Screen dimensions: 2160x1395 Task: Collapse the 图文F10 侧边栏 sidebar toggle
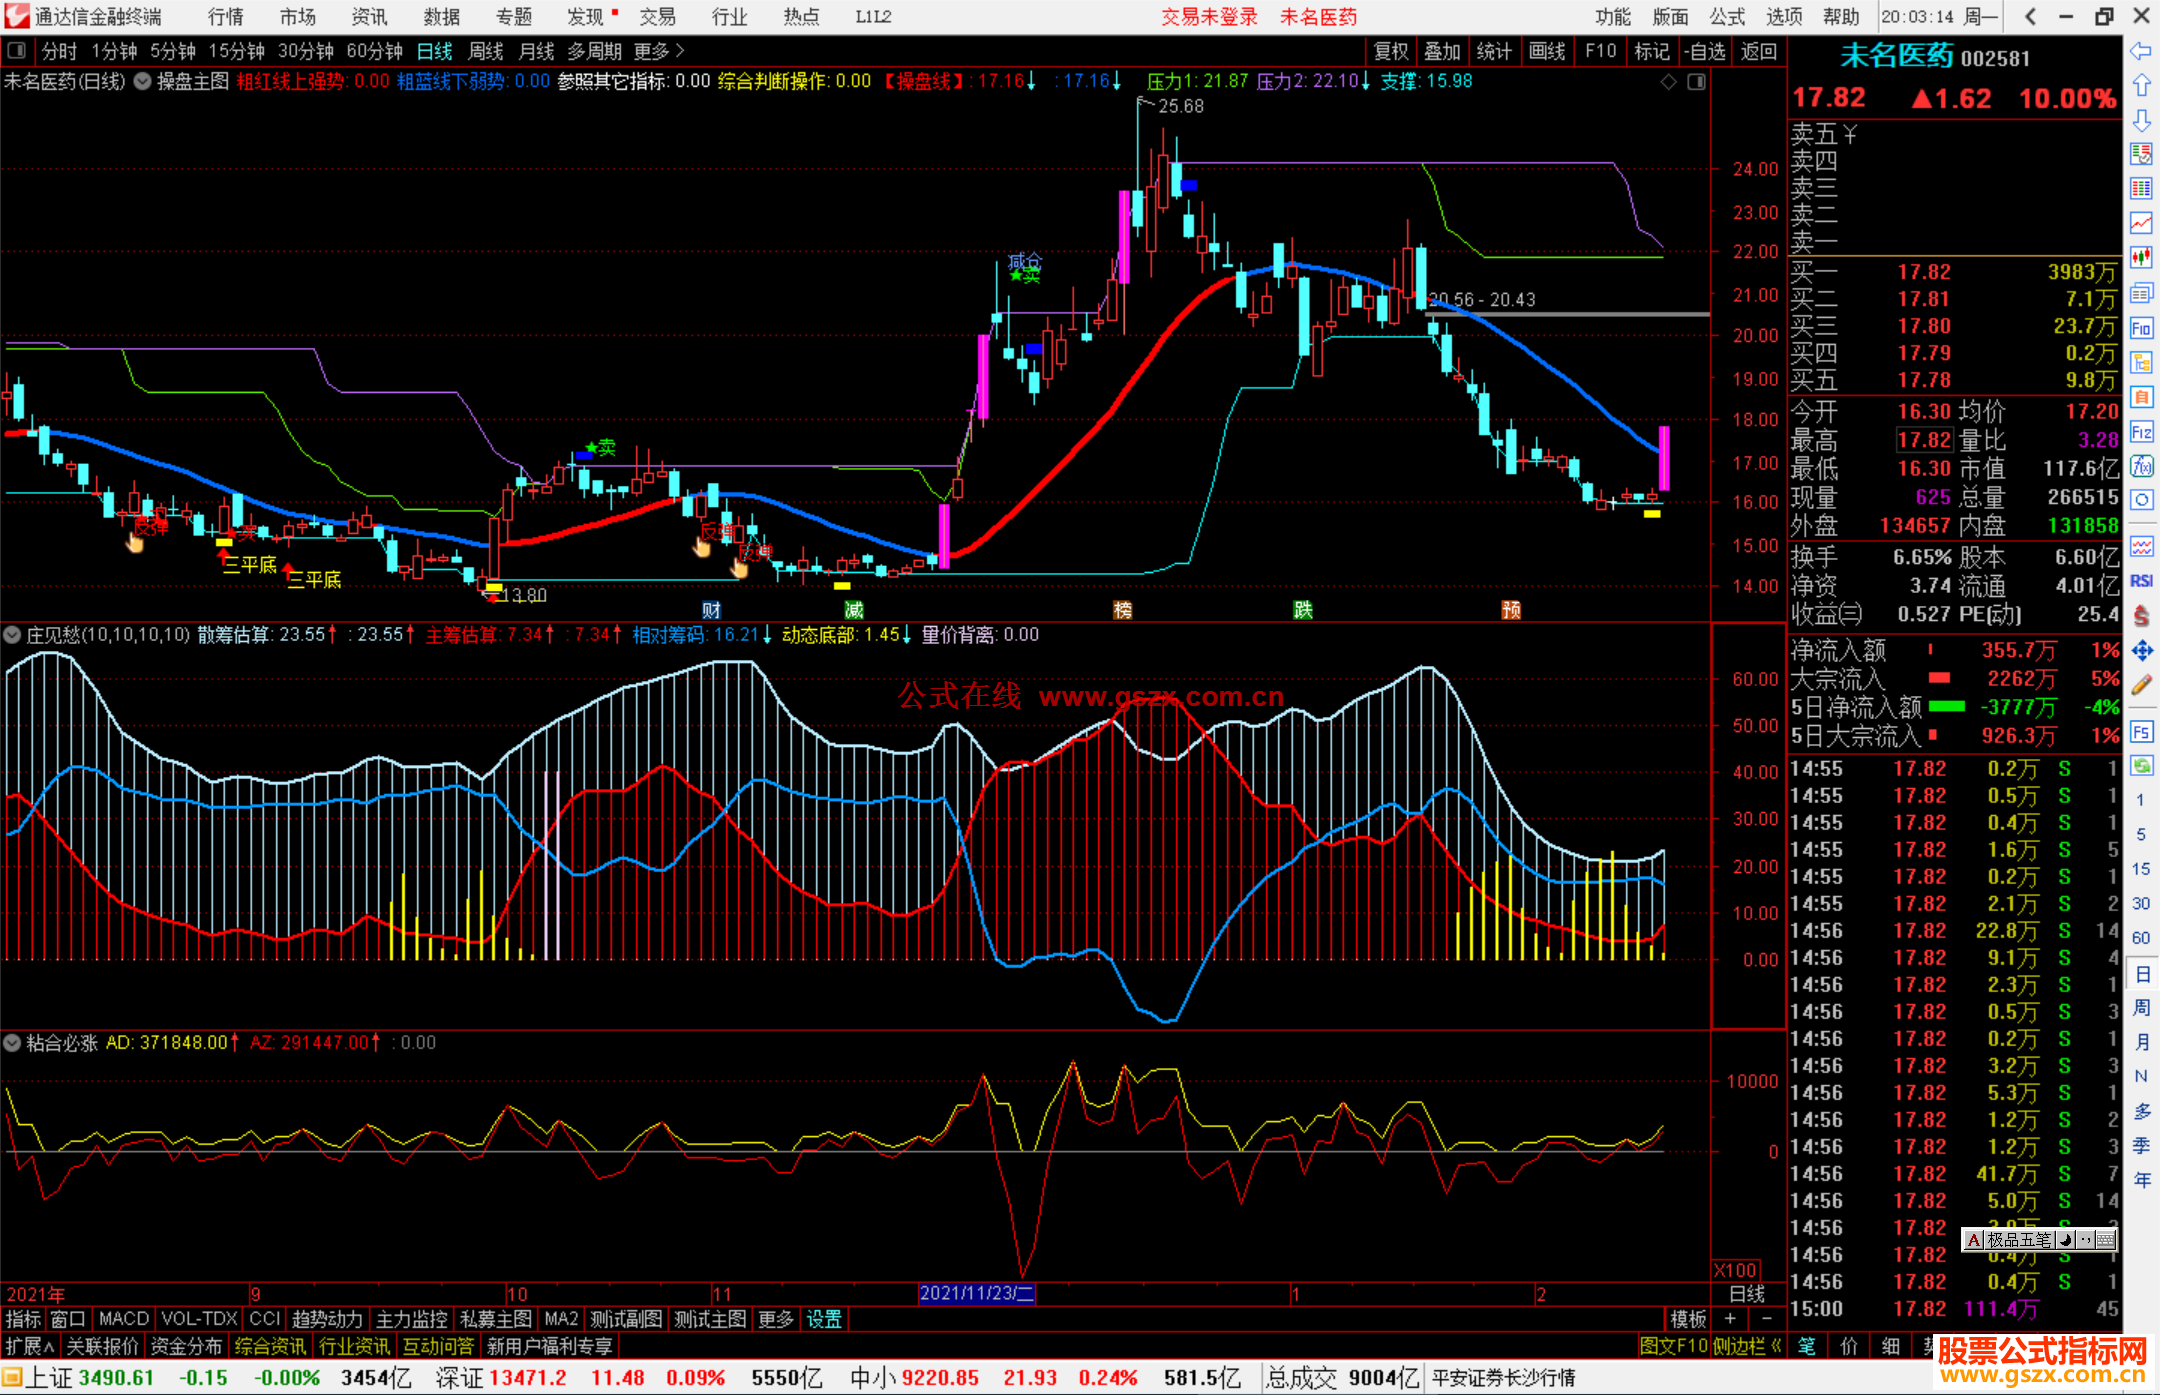click(1711, 1346)
